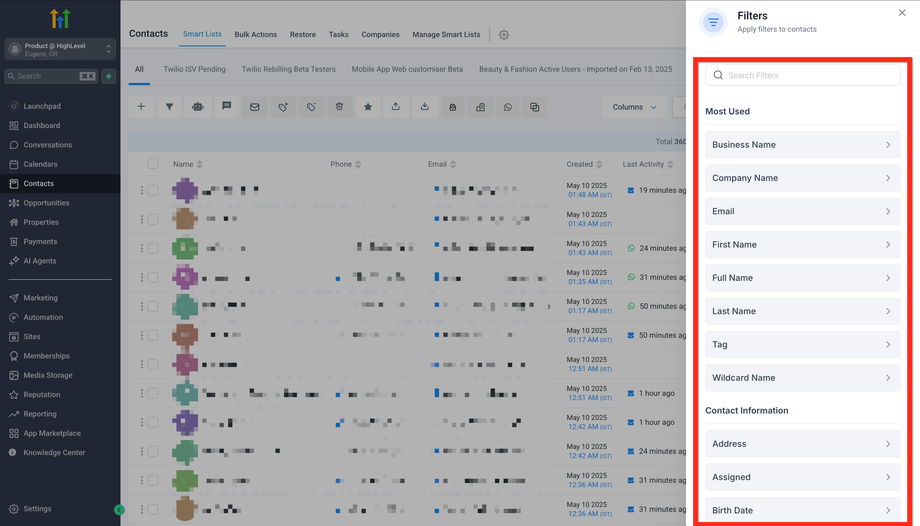Open Automation in the sidebar
920x526 pixels.
[43, 317]
